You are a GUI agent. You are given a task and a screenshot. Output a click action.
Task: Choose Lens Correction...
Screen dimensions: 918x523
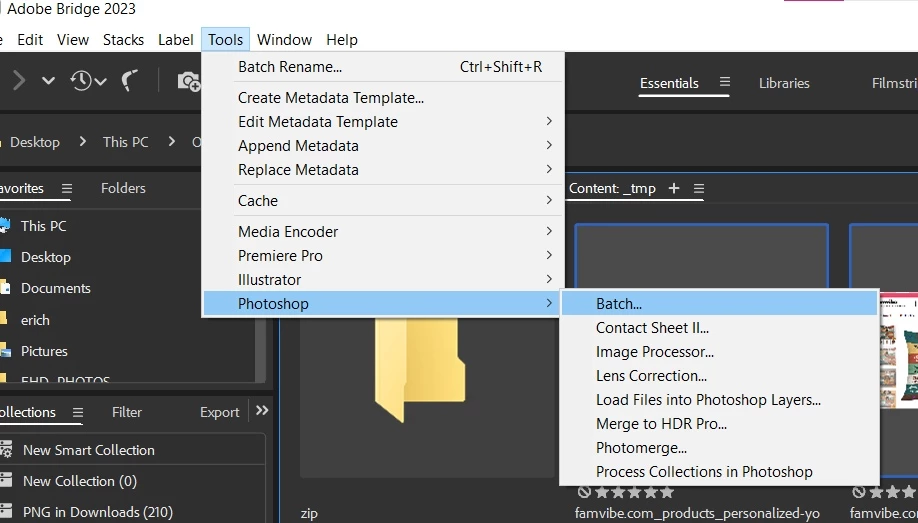tap(720, 376)
